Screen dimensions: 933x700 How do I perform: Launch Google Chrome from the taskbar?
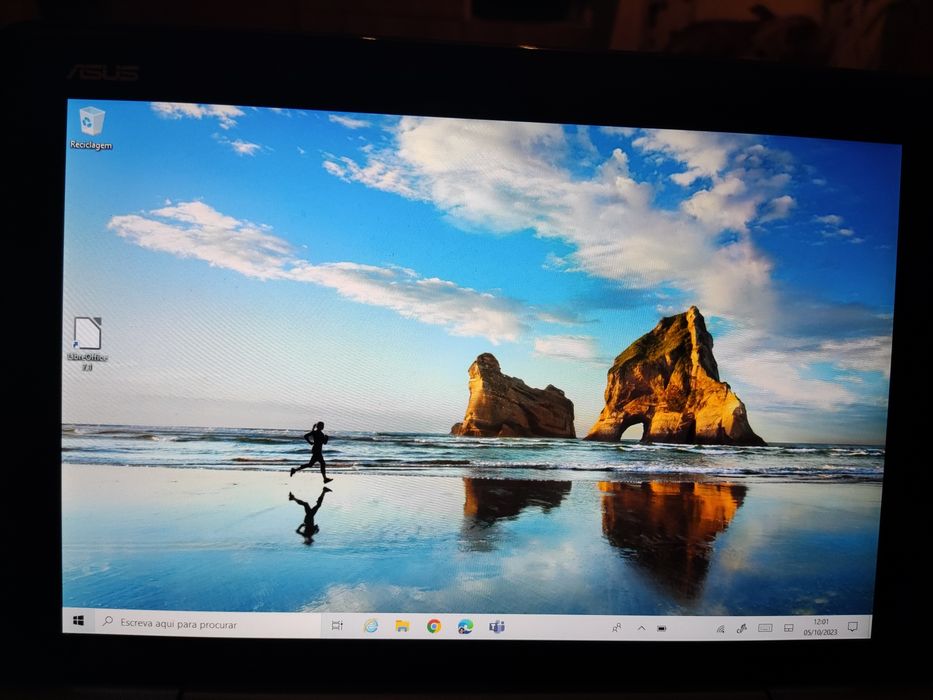(434, 626)
